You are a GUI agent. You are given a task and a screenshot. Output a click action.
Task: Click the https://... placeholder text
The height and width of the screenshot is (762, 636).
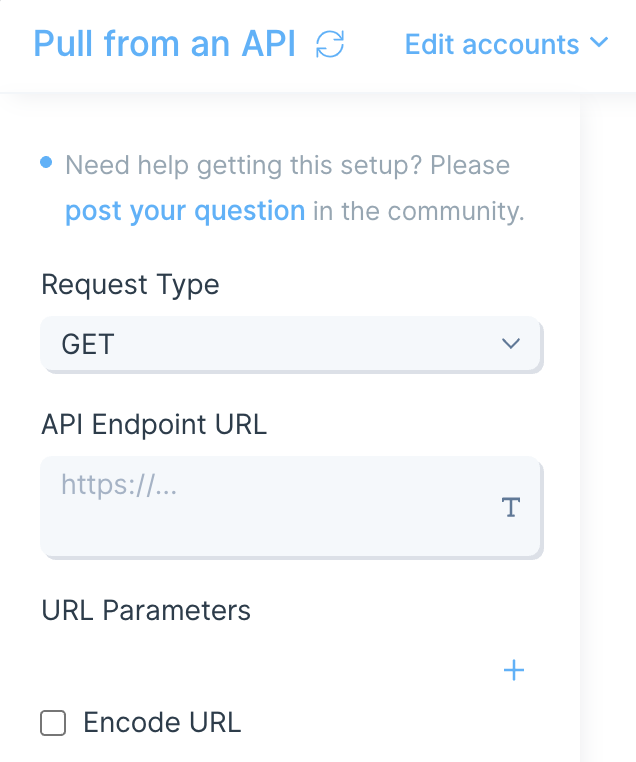pyautogui.click(x=119, y=485)
